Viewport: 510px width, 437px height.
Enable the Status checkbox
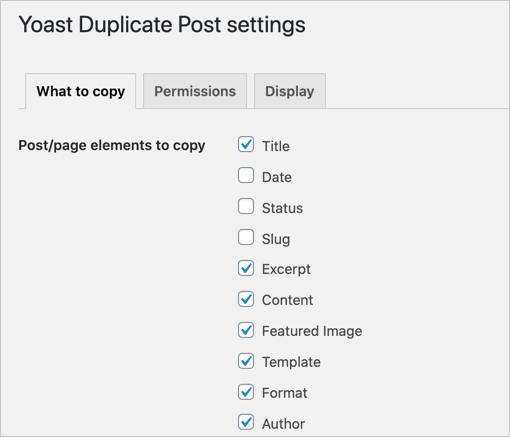(246, 206)
